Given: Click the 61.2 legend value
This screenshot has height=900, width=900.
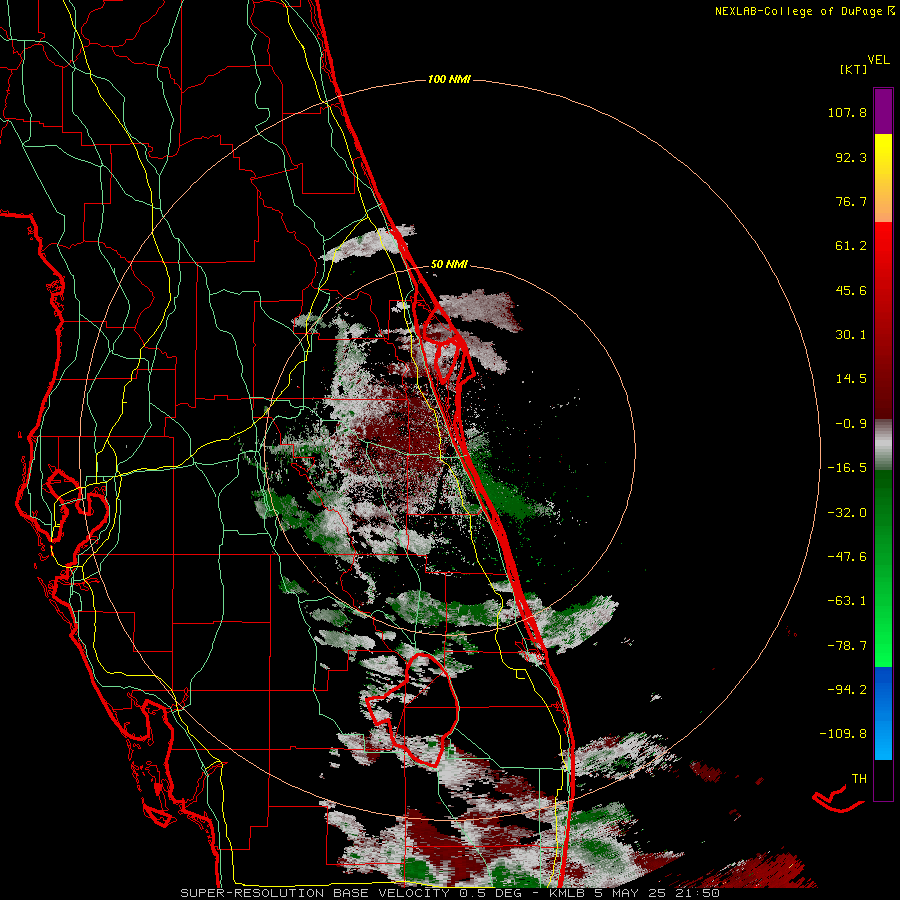Looking at the screenshot, I should (851, 246).
